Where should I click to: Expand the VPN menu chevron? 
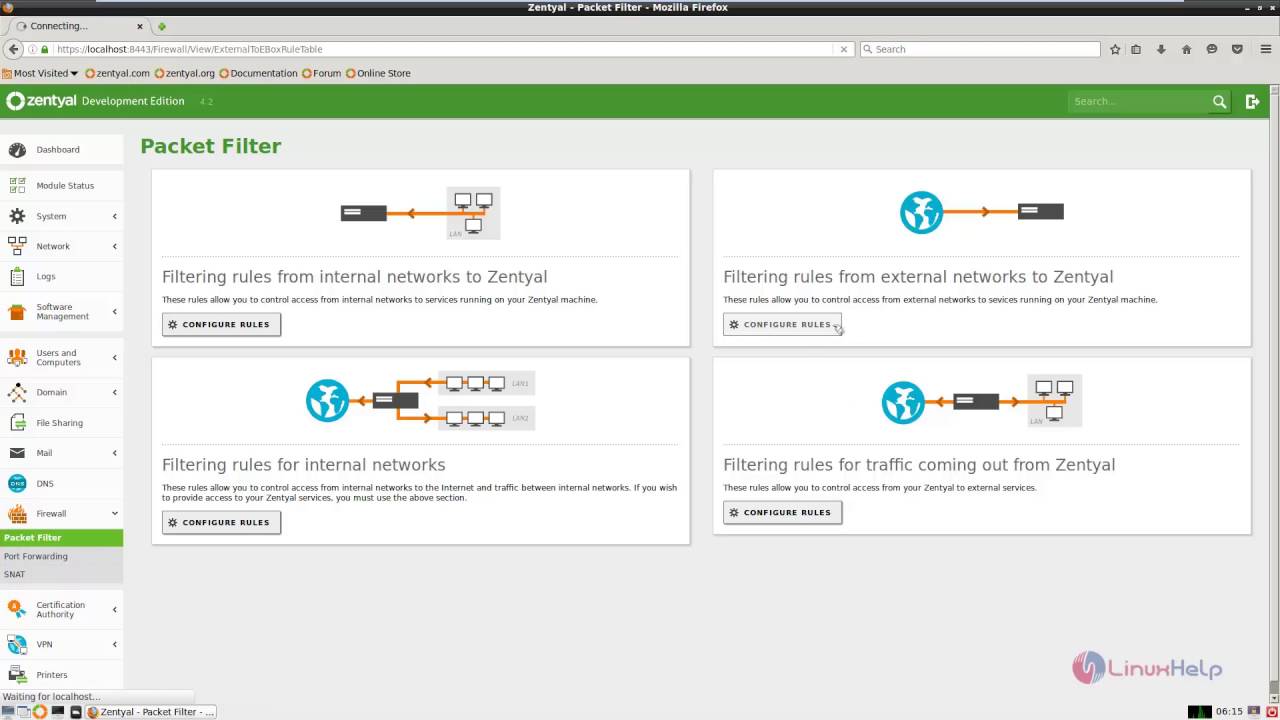click(114, 645)
